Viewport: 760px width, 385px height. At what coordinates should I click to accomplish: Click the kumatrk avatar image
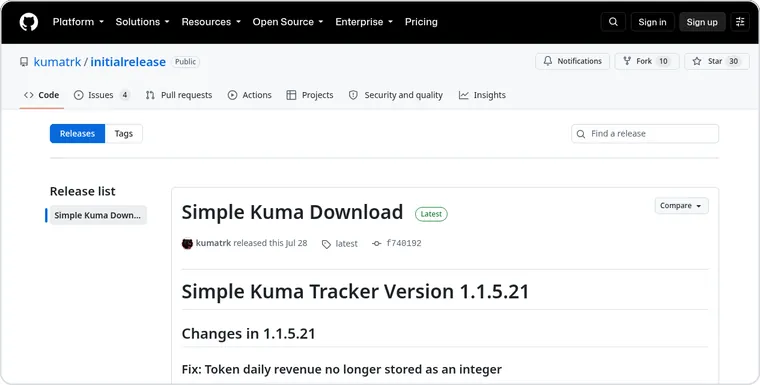[x=187, y=243]
